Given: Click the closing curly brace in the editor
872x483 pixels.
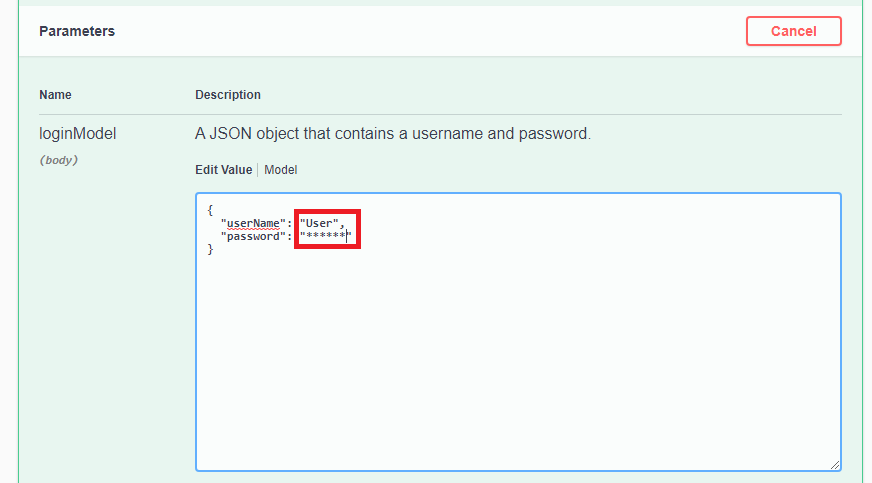Looking at the screenshot, I should coord(210,249).
